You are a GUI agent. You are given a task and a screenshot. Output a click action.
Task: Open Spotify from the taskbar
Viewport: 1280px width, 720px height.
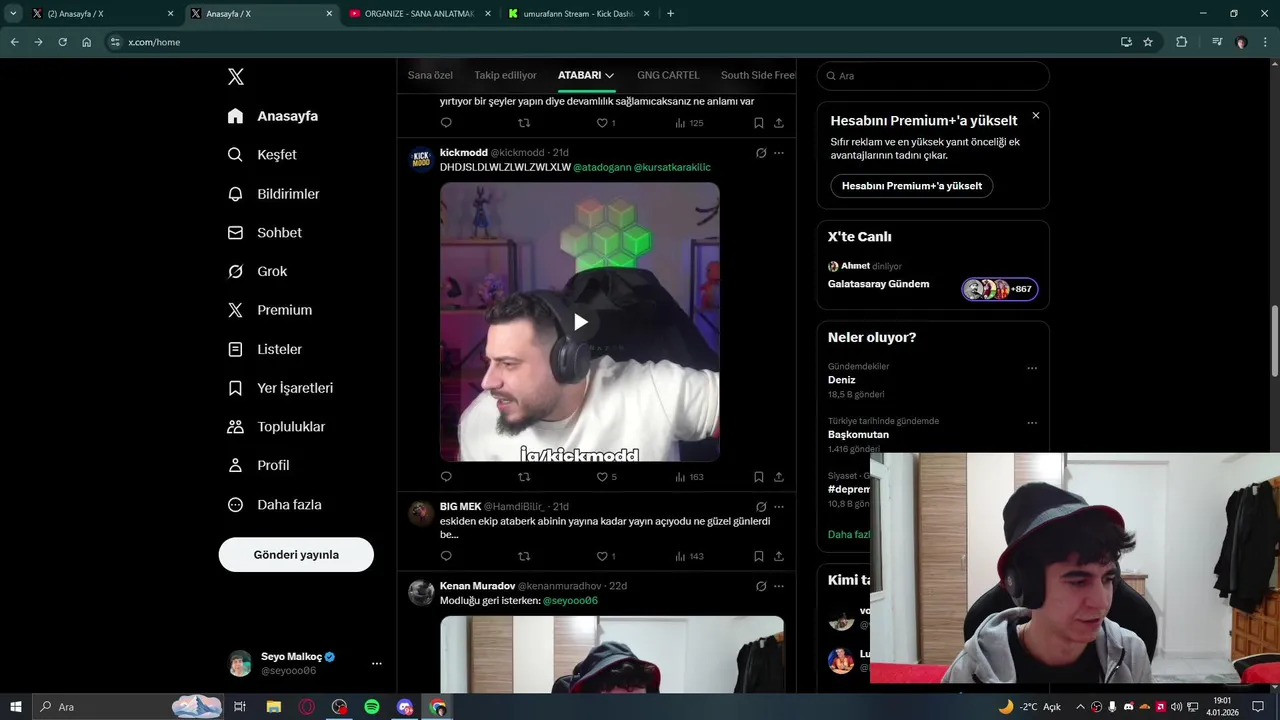[x=372, y=707]
